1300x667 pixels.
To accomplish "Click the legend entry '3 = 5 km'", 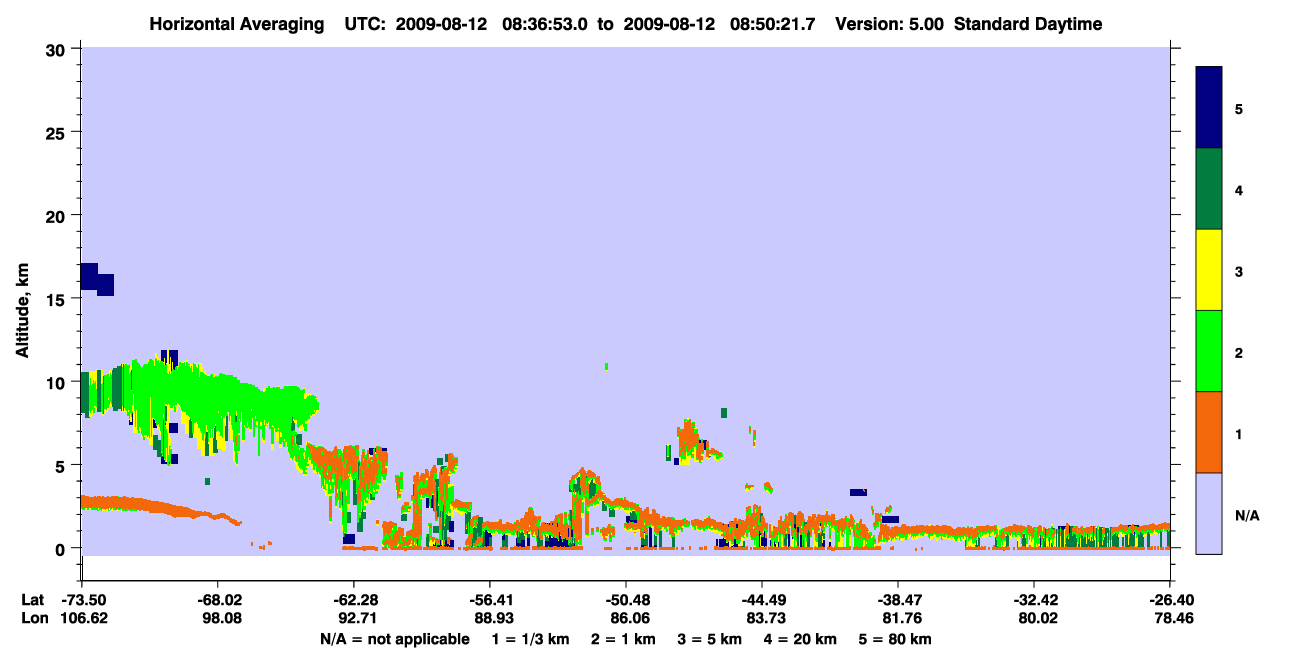I will 710,639.
